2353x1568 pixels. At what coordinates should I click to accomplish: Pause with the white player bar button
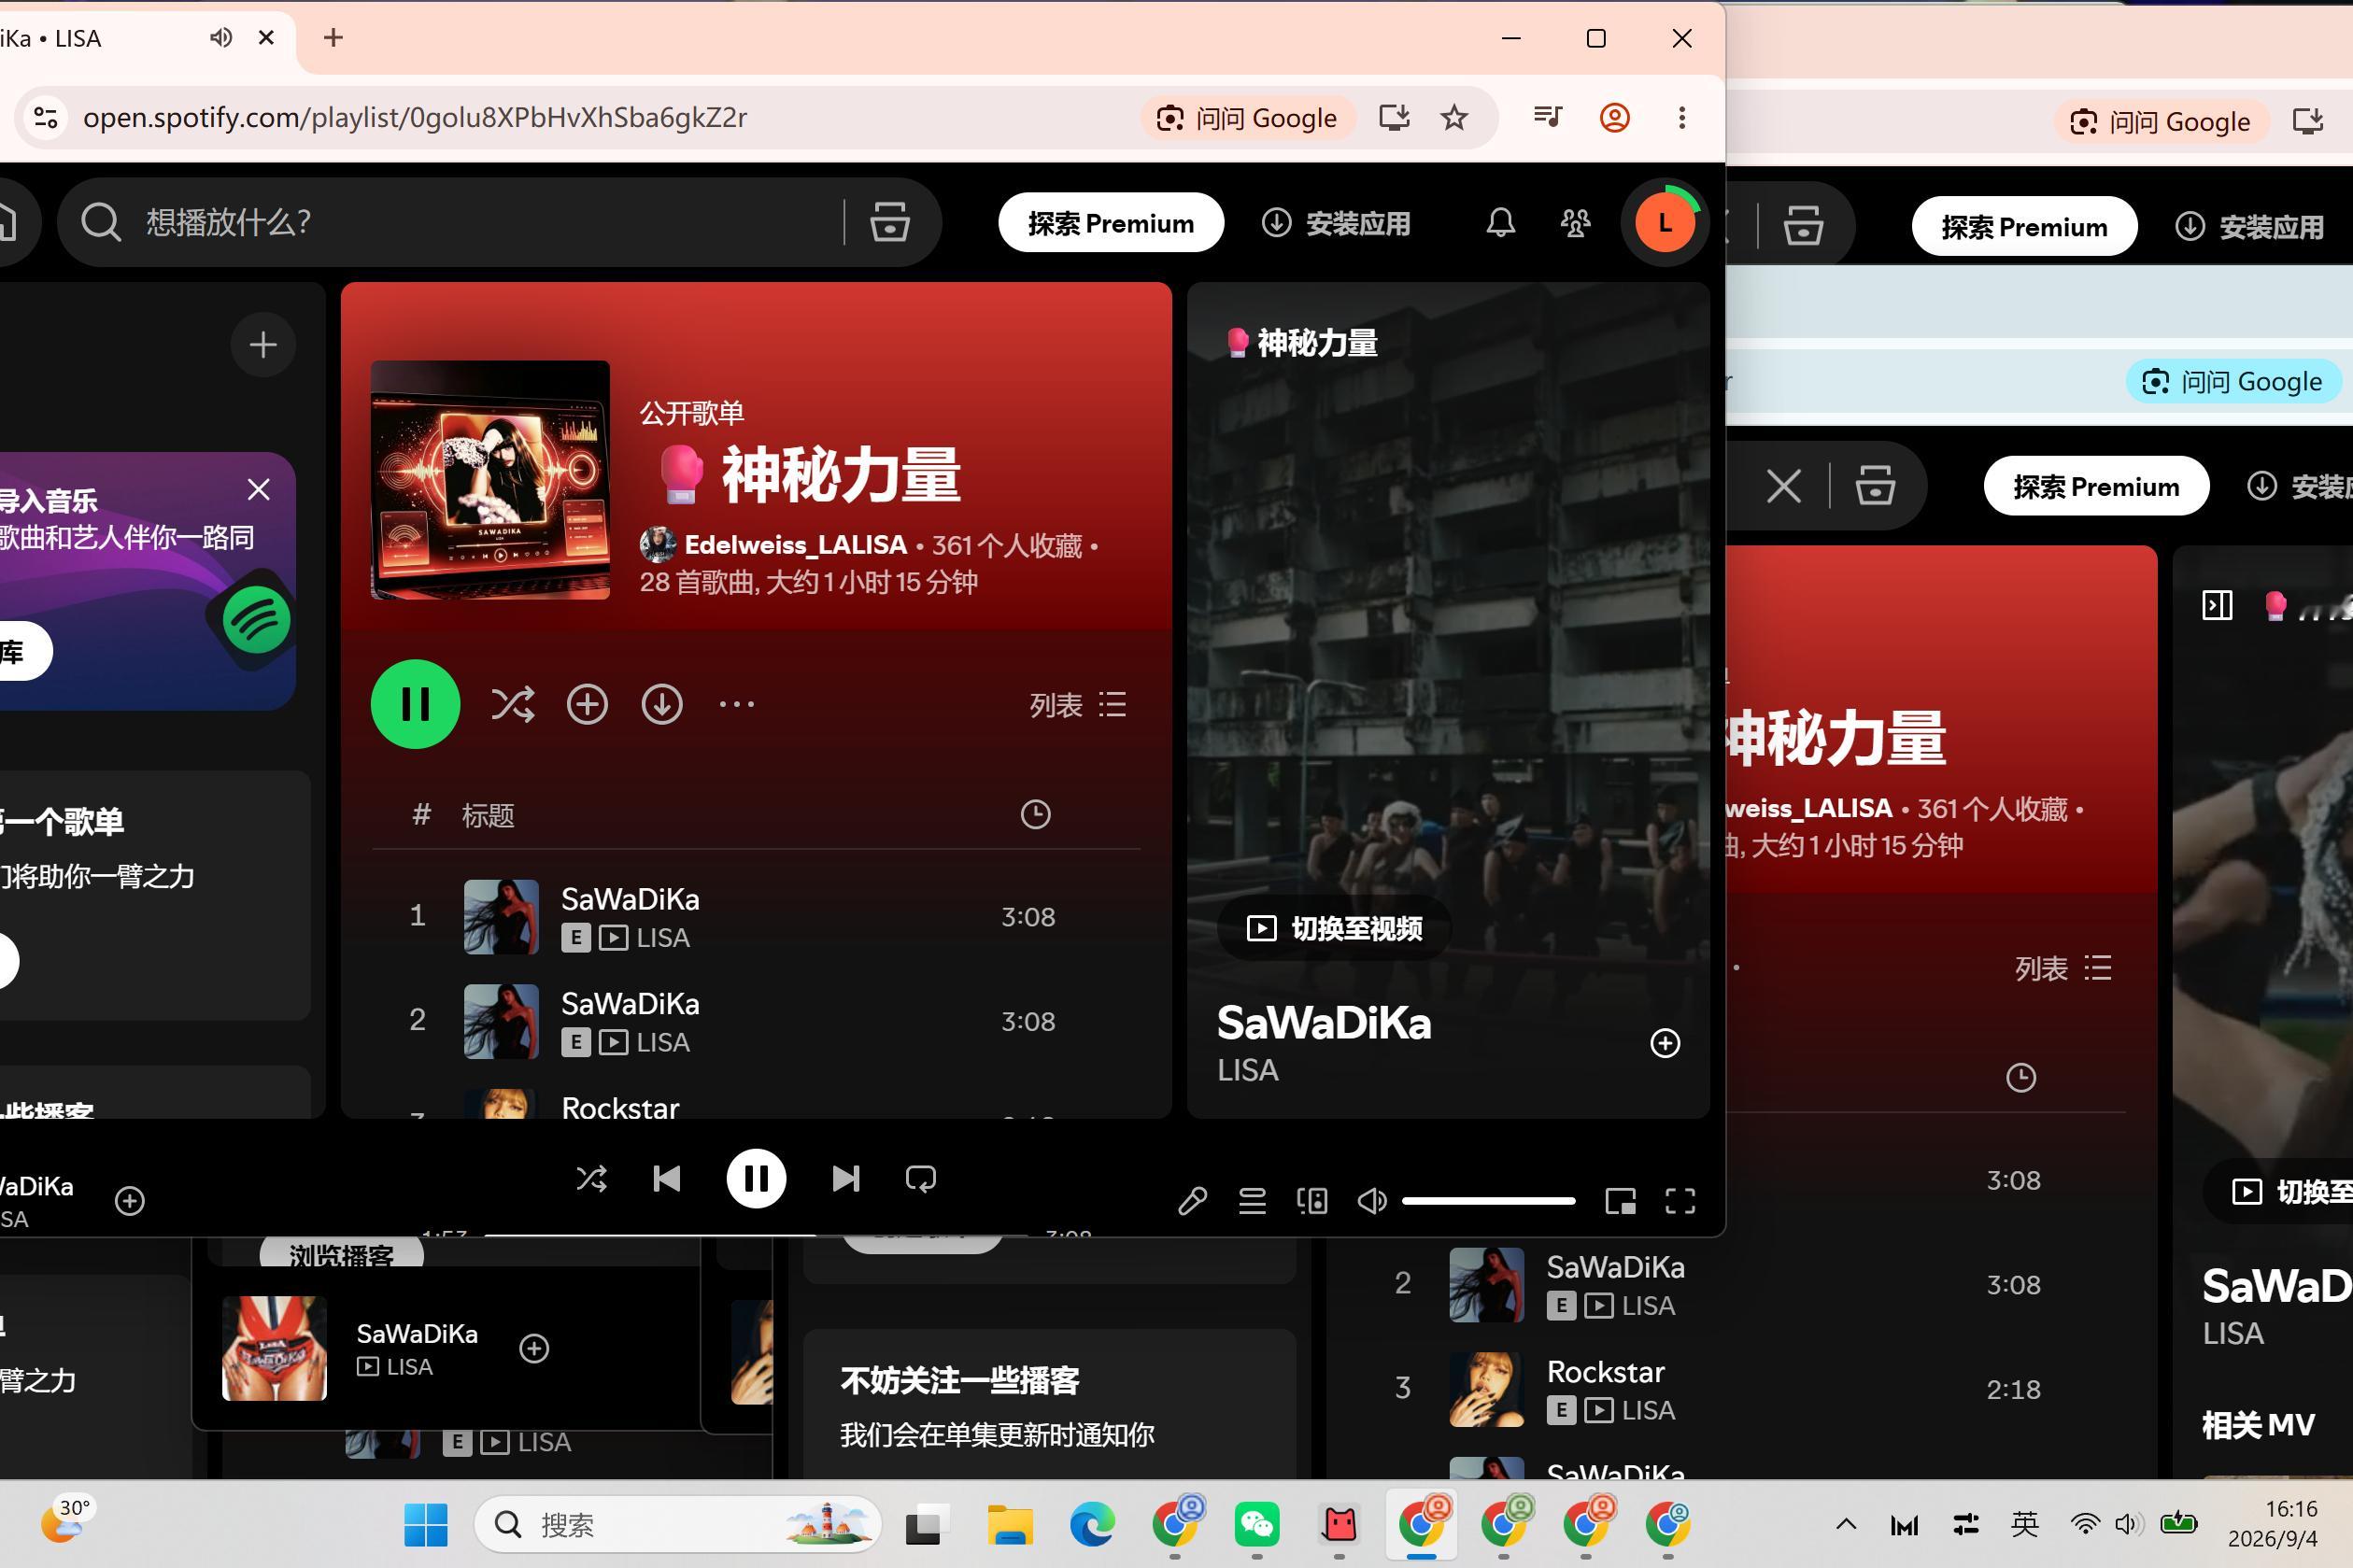point(756,1179)
